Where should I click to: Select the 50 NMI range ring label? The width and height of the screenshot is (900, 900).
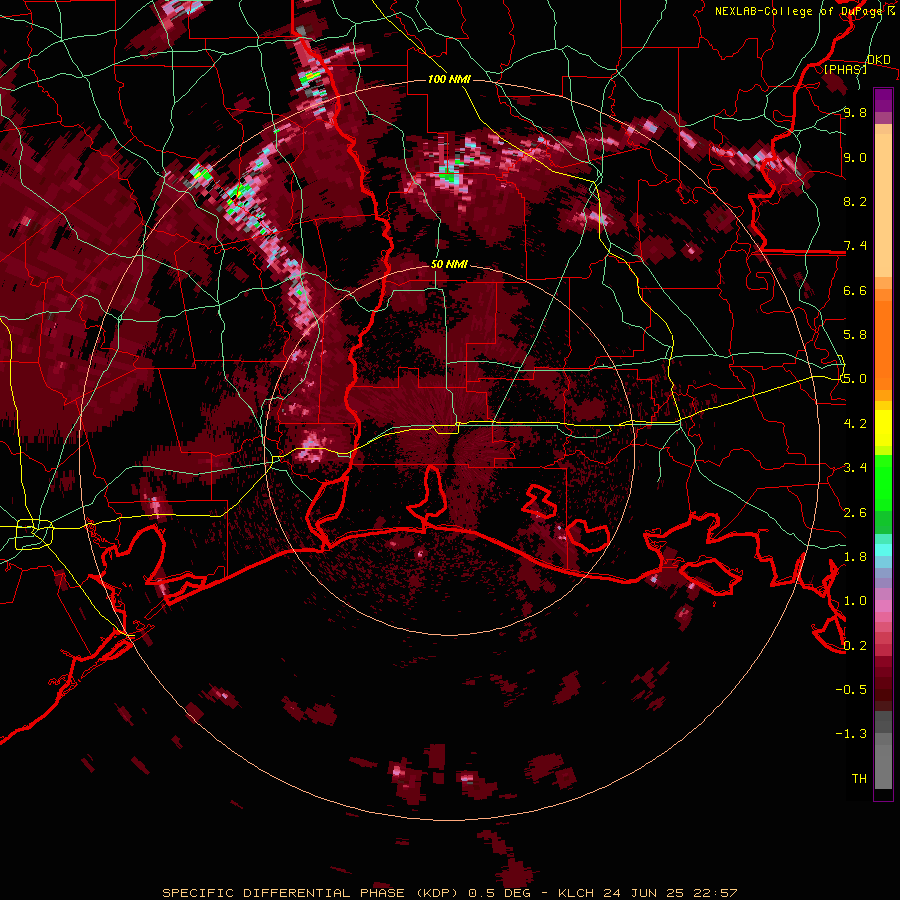(449, 264)
